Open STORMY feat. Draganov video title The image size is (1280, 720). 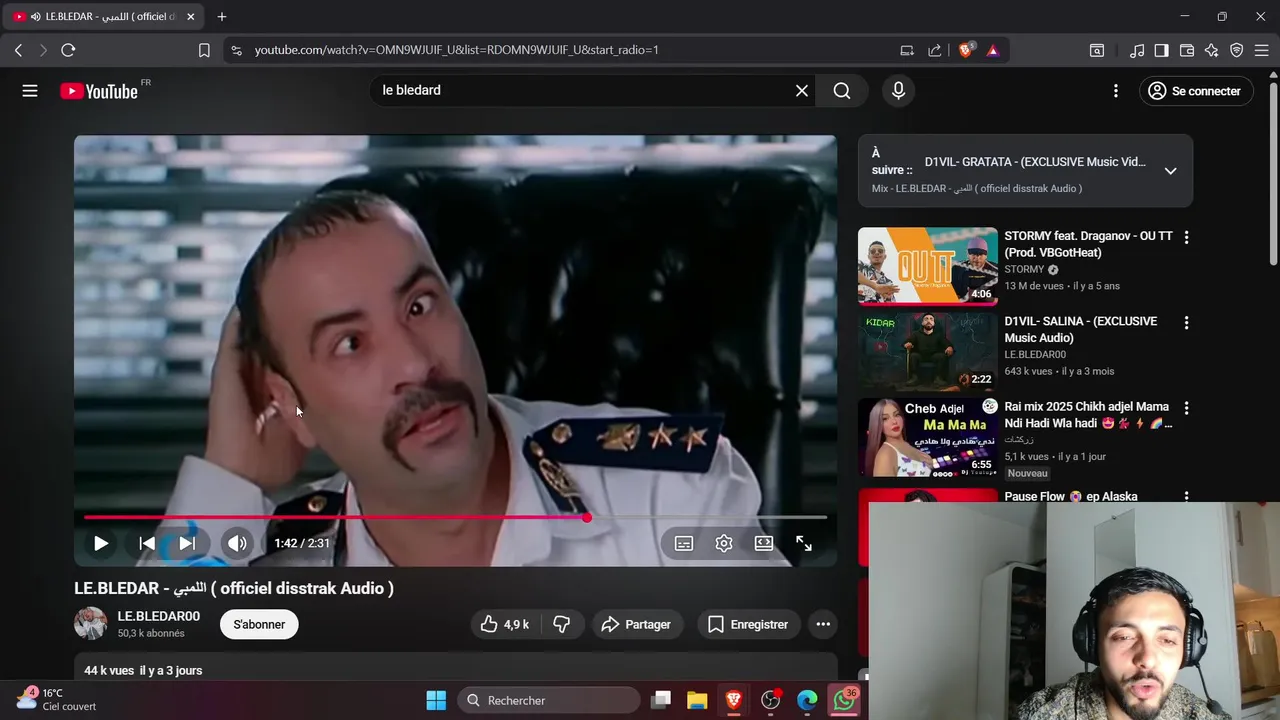1088,244
